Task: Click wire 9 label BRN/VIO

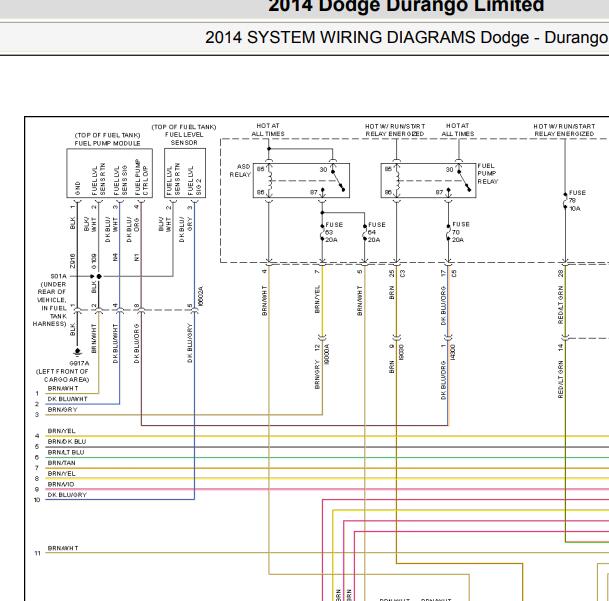Action: tap(61, 484)
